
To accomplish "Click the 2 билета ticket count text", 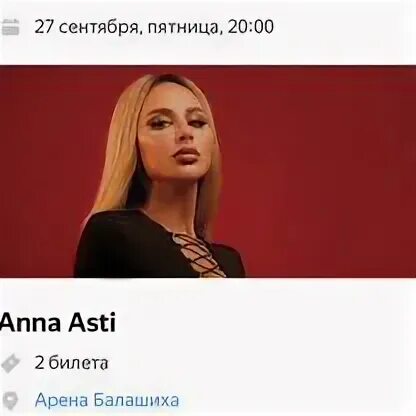I will coord(71,363).
